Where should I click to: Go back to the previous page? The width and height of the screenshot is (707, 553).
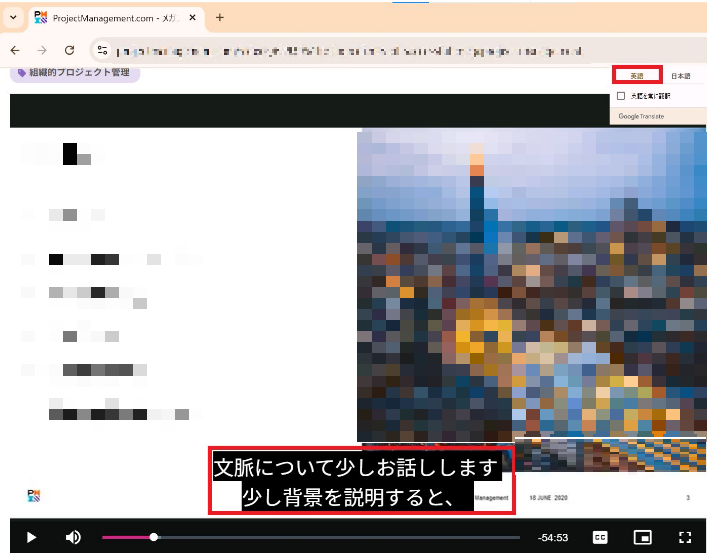15,50
